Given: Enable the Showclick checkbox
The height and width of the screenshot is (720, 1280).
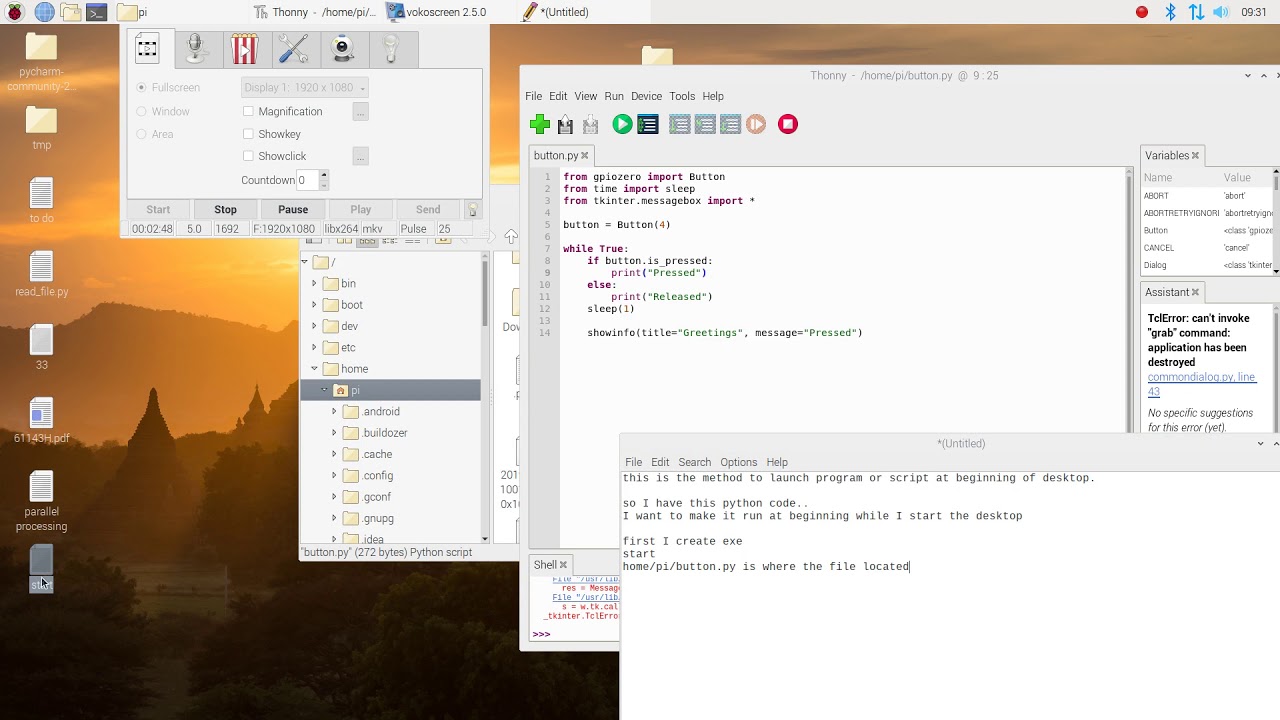Looking at the screenshot, I should (248, 156).
